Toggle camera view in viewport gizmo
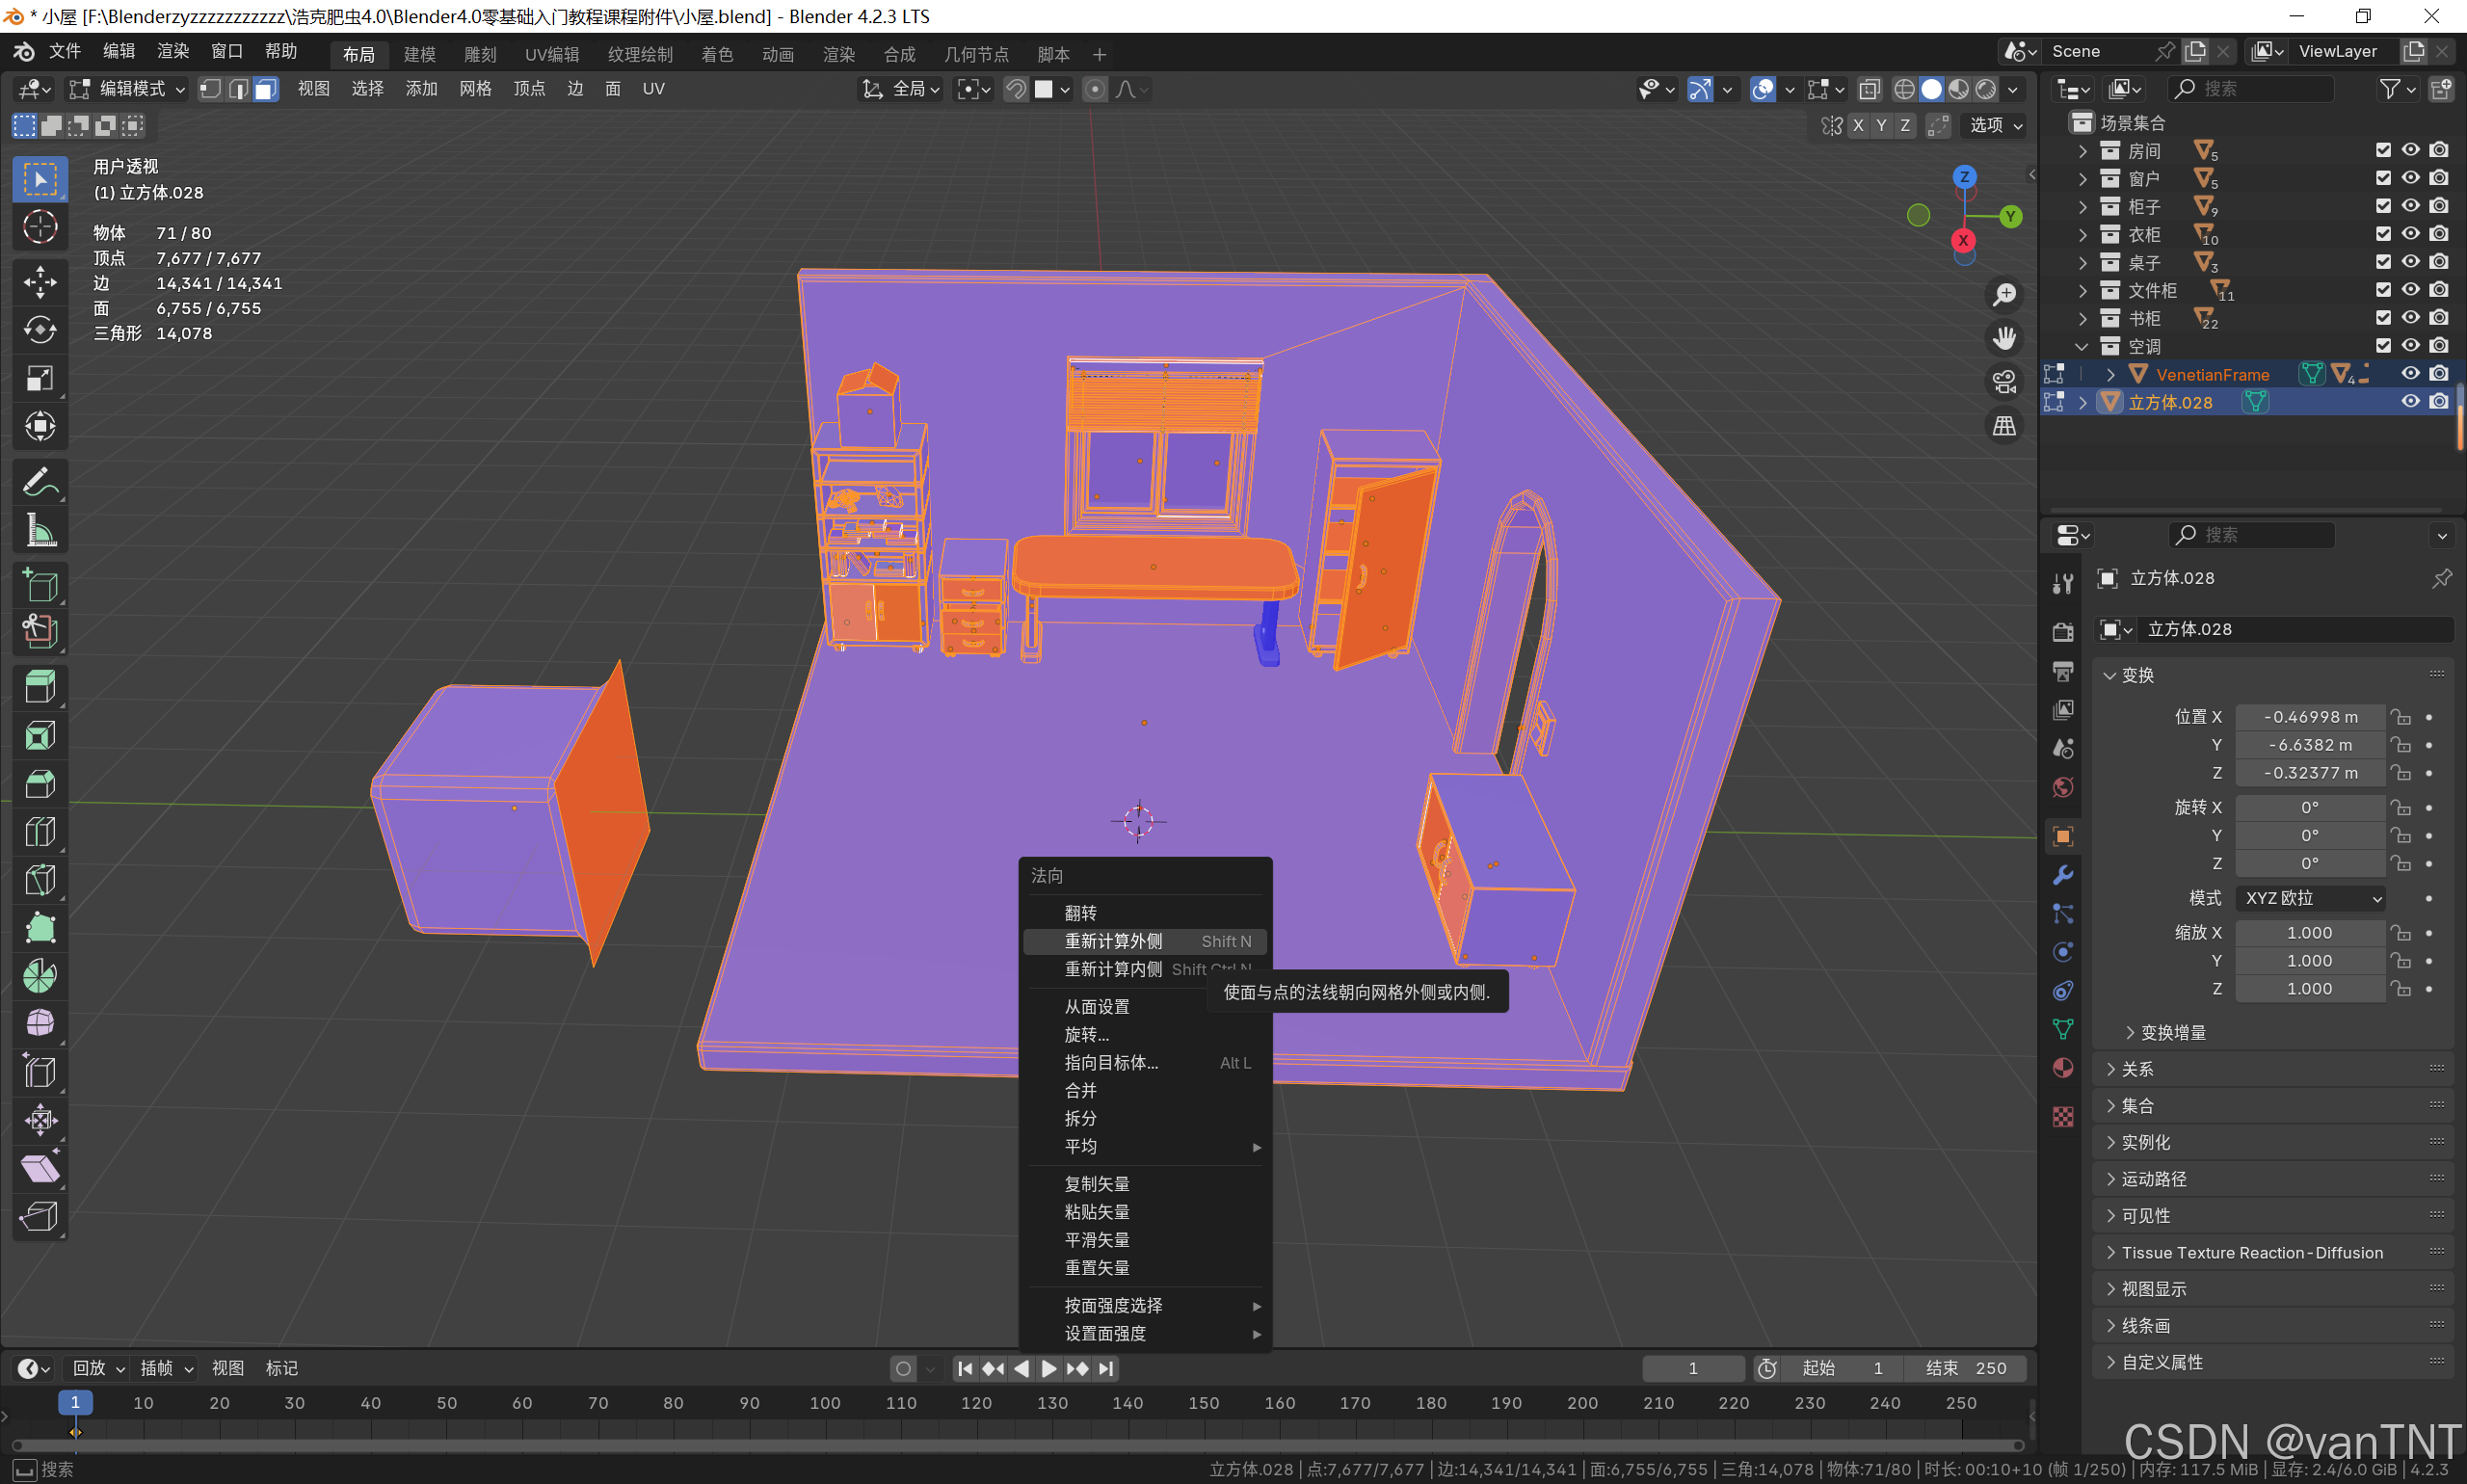The height and width of the screenshot is (1484, 2467). point(2004,382)
